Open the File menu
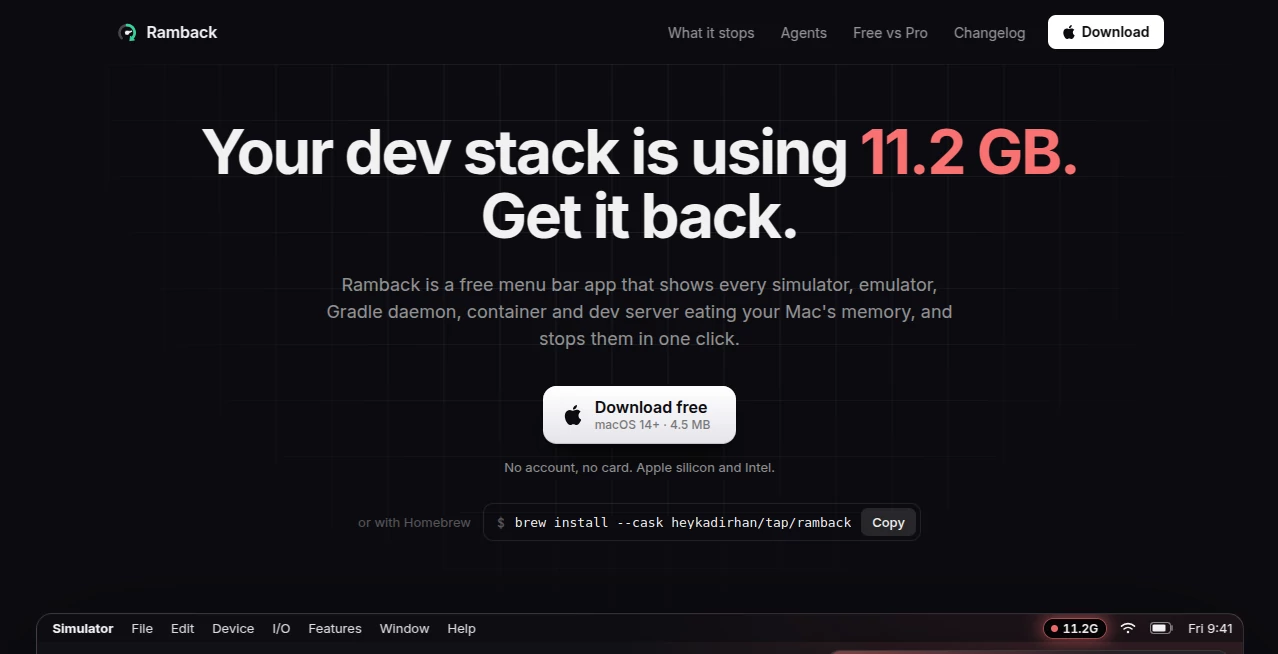The height and width of the screenshot is (654, 1278). (x=142, y=628)
